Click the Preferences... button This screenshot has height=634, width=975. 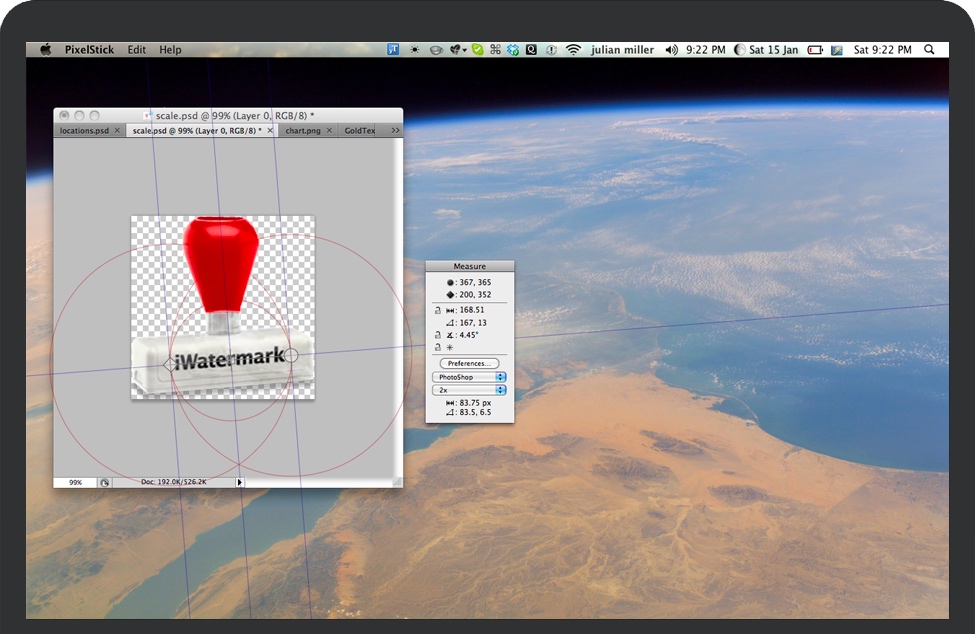coord(469,363)
